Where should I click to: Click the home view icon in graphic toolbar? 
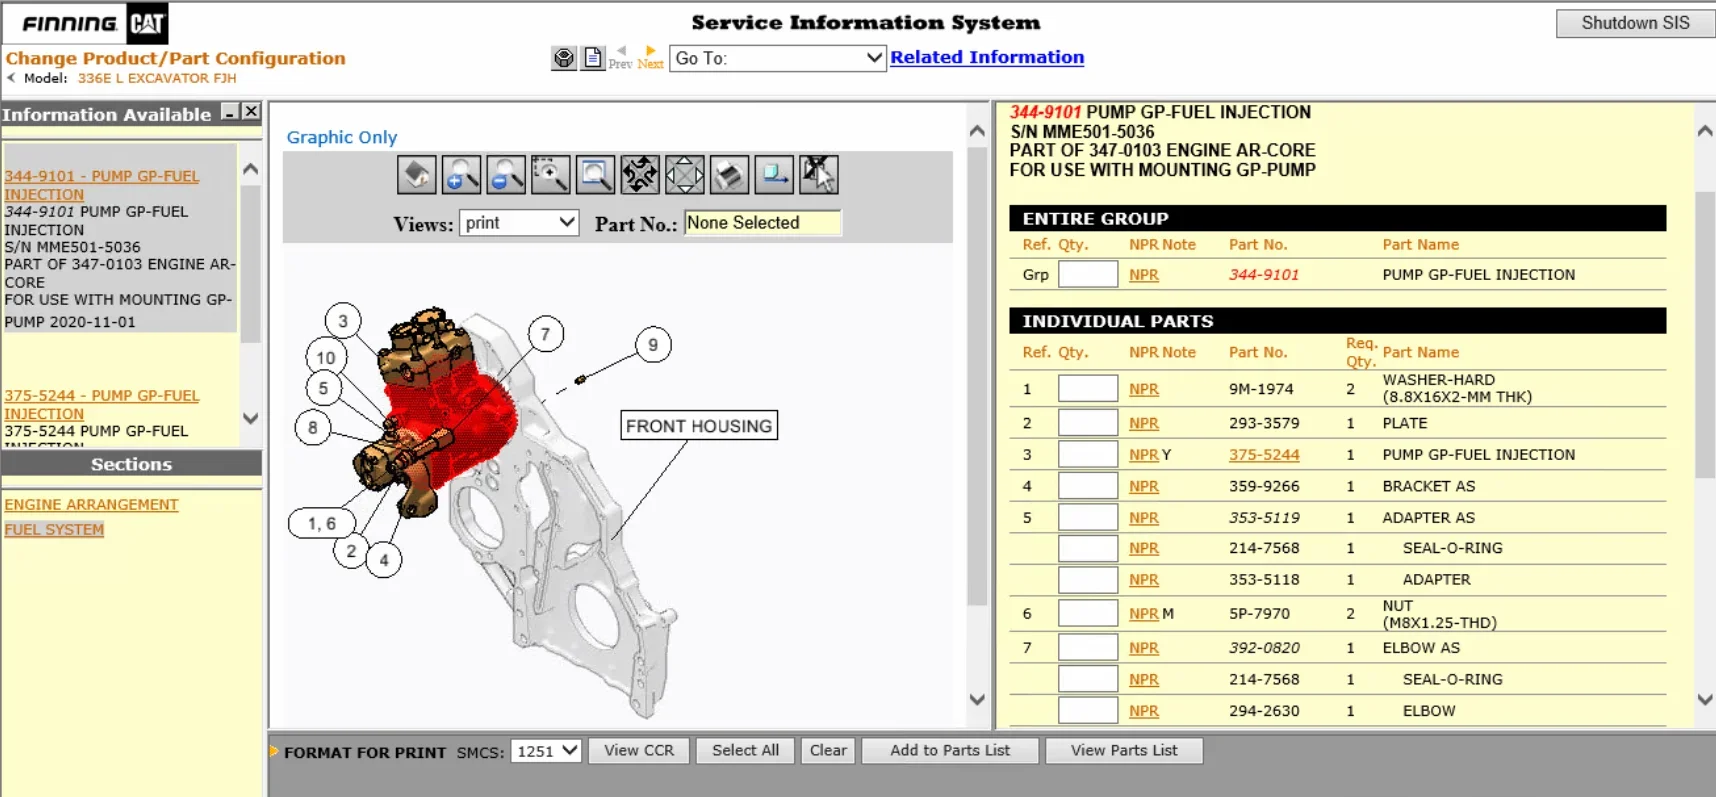point(416,175)
